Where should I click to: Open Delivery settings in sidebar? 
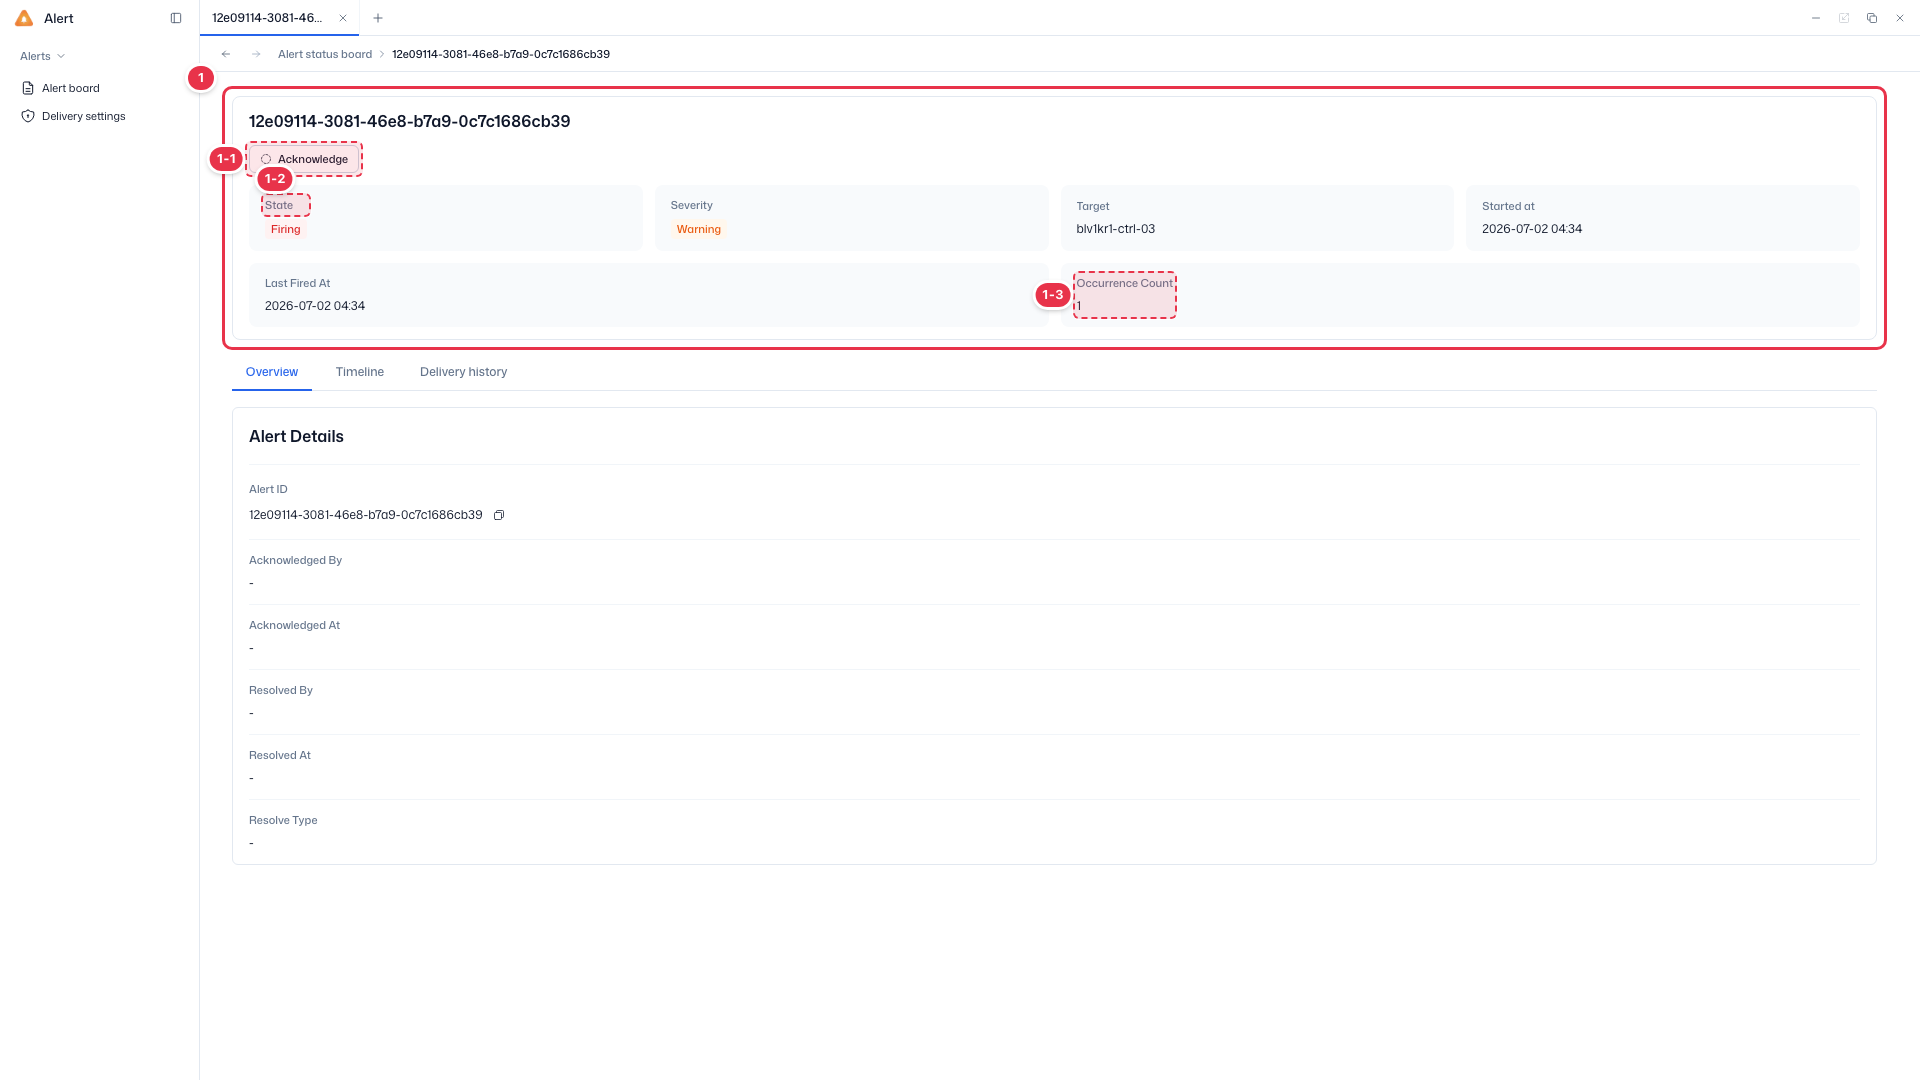point(84,116)
